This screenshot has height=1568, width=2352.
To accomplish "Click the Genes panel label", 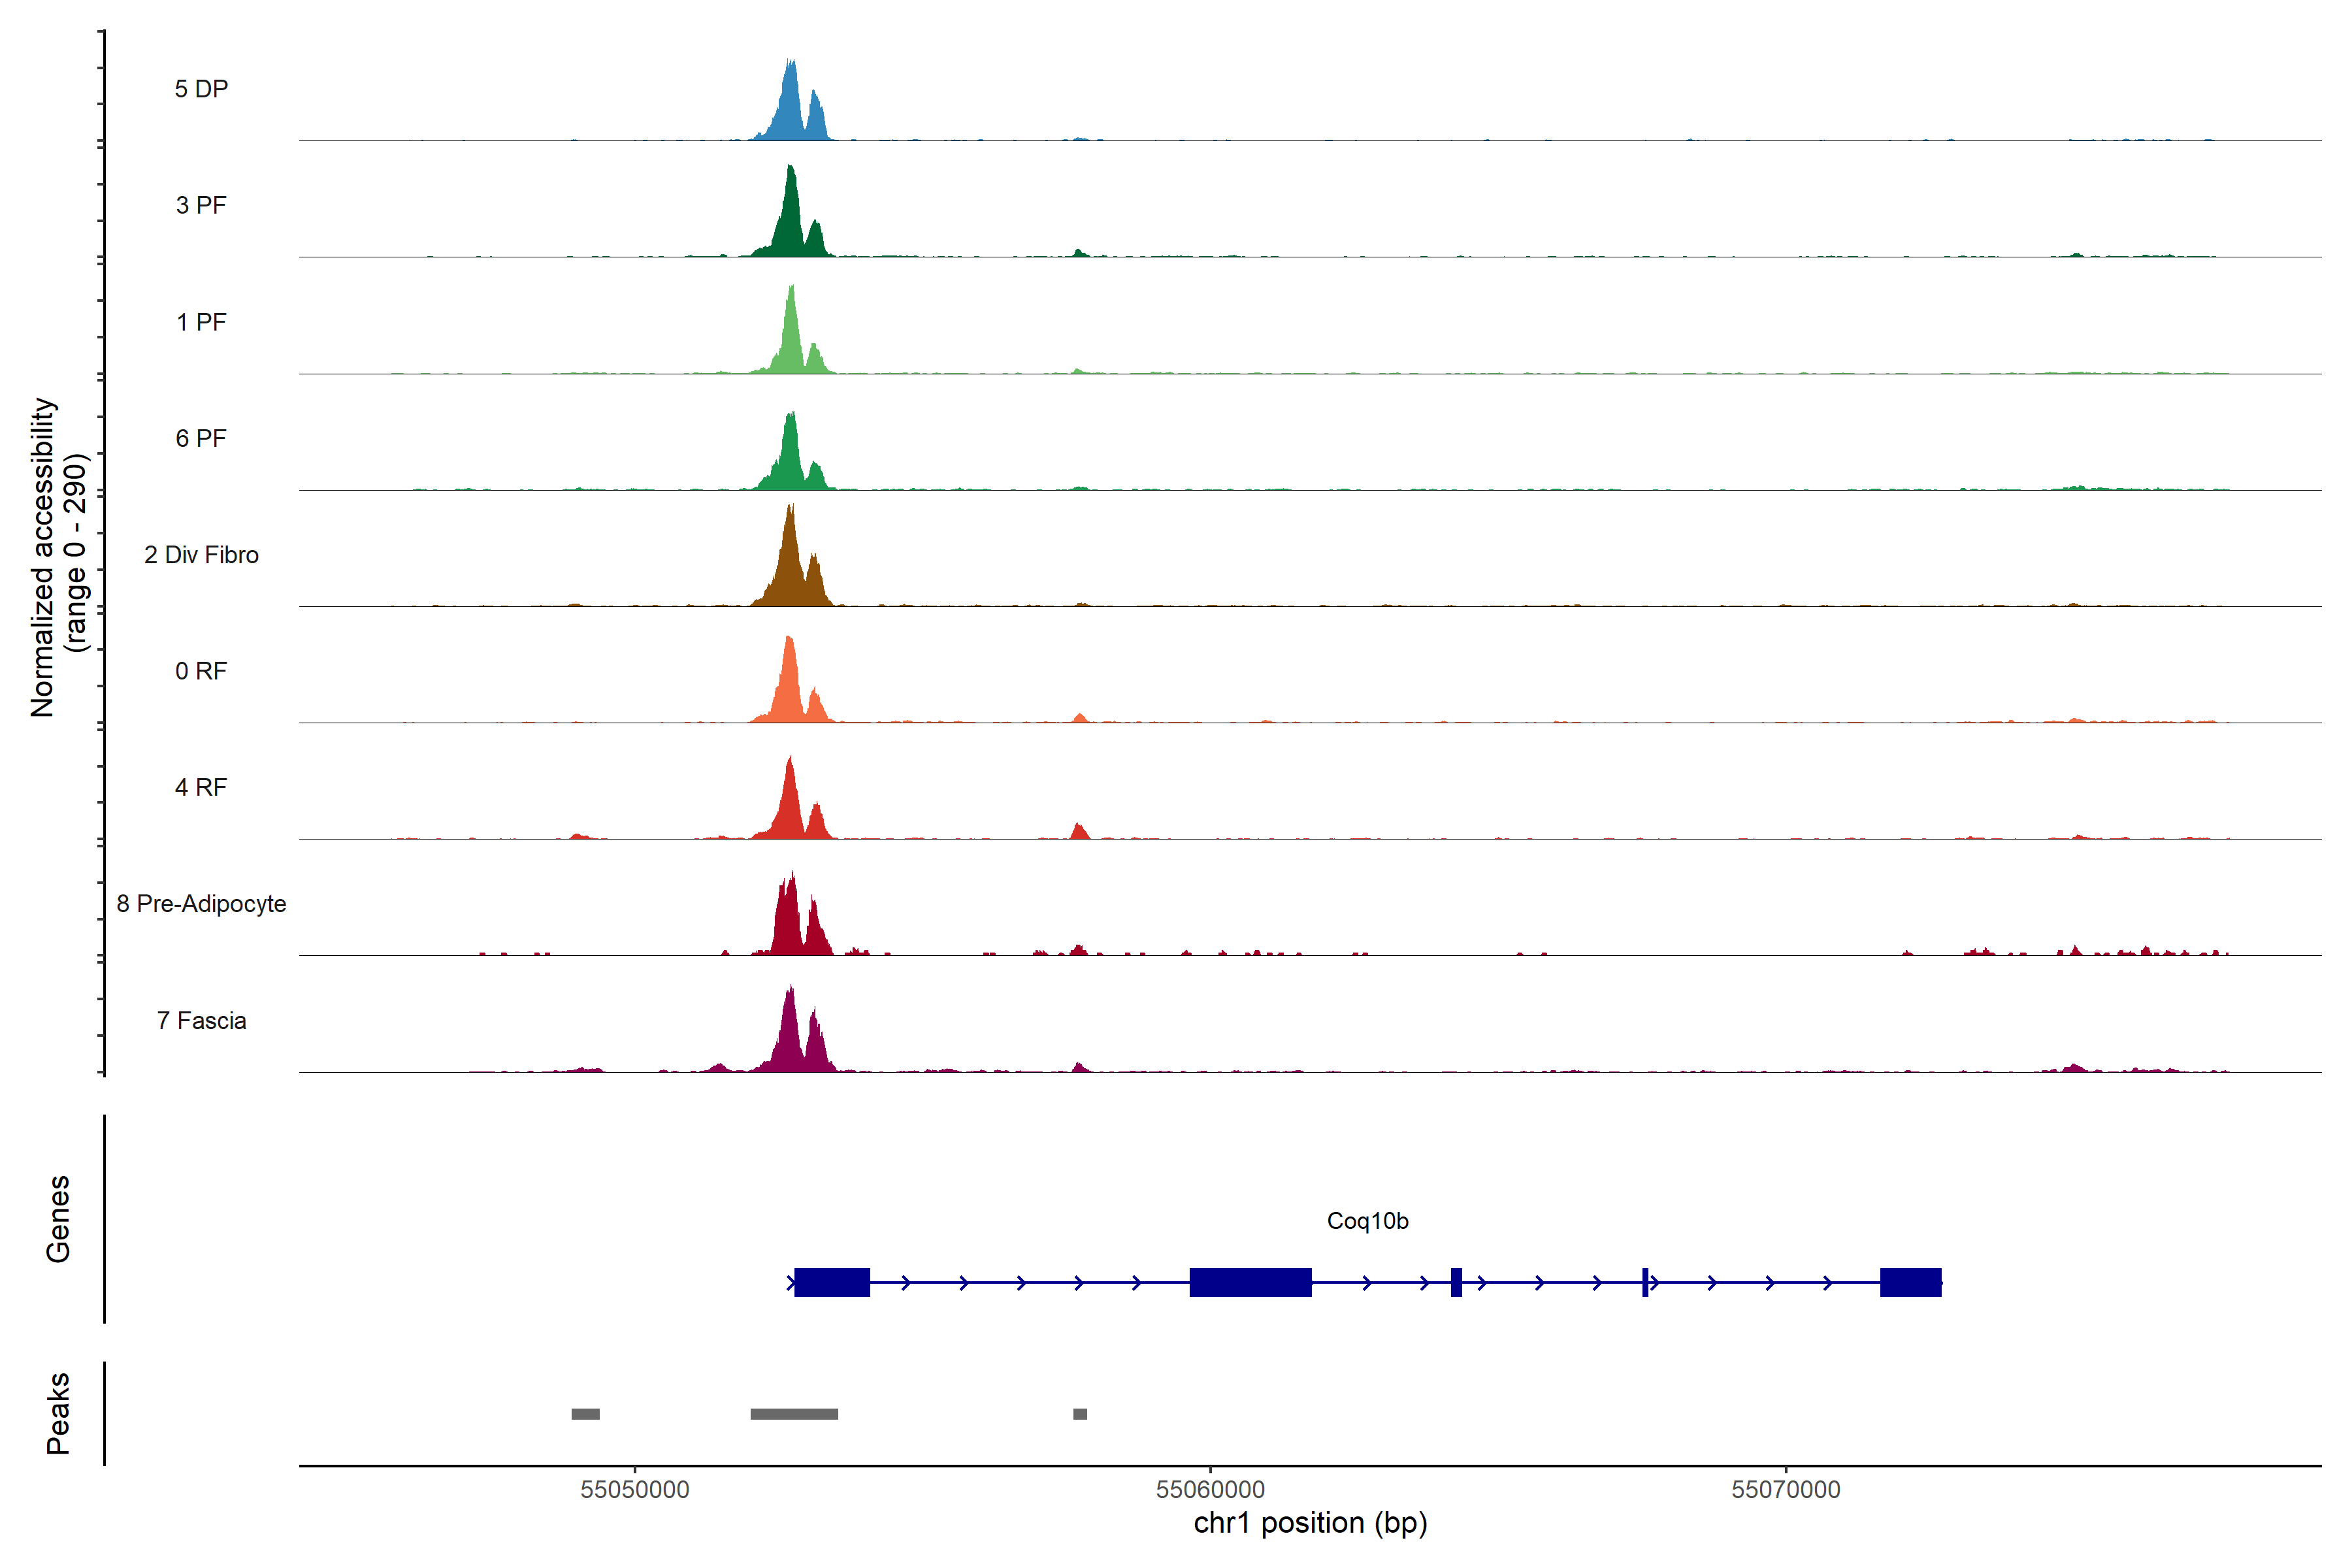I will (x=58, y=1219).
